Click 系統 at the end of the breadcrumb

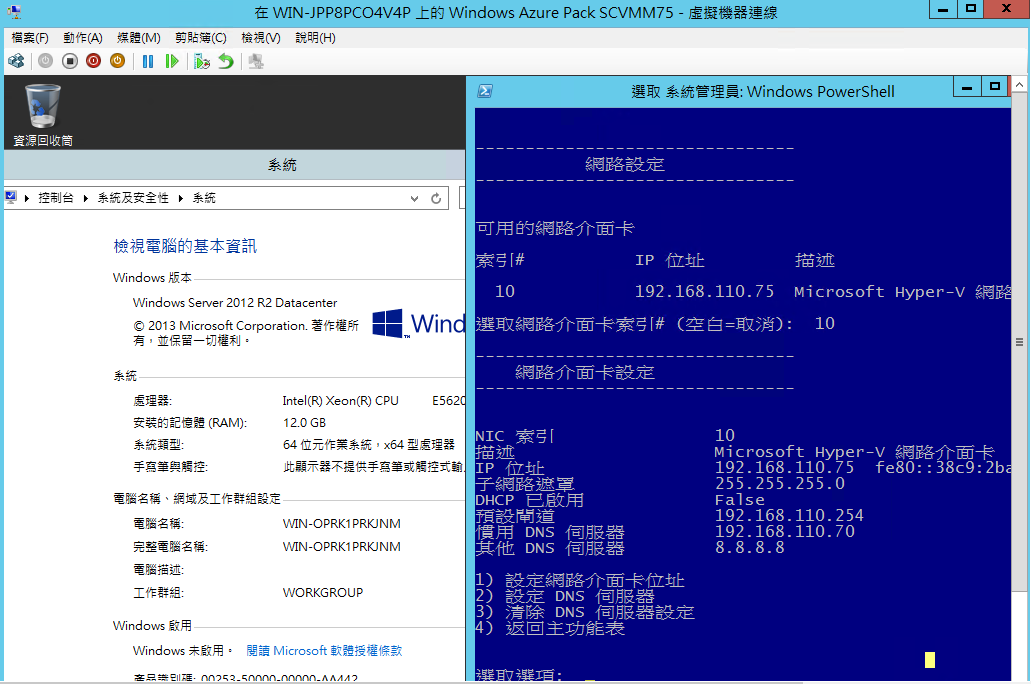click(204, 198)
